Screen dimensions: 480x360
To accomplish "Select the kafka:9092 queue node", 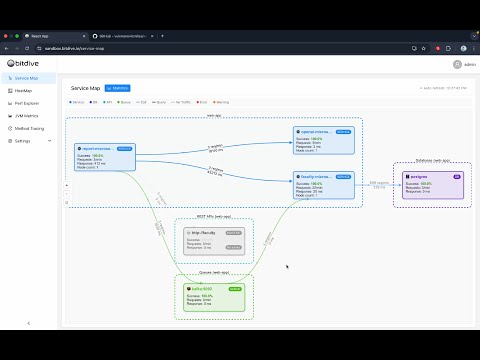I will pos(214,297).
